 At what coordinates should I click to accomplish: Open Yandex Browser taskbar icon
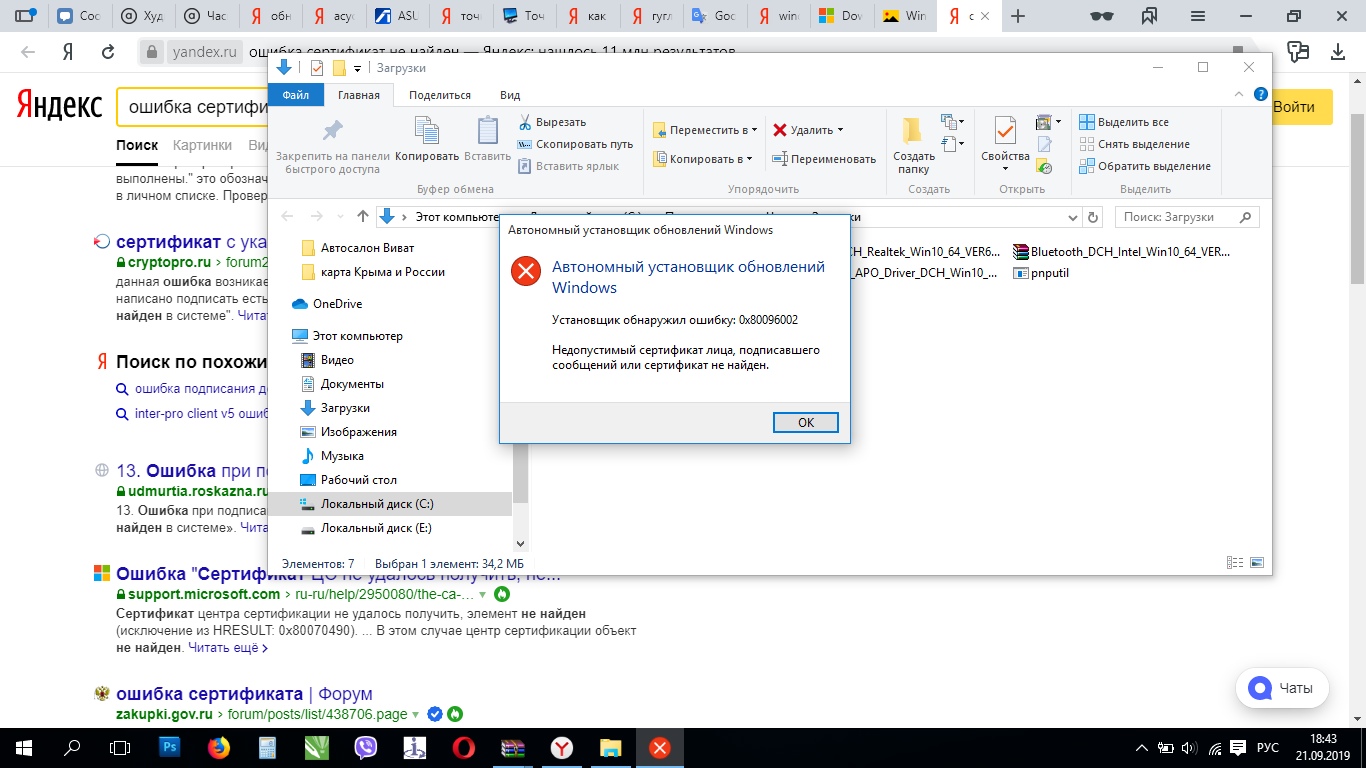[x=562, y=747]
